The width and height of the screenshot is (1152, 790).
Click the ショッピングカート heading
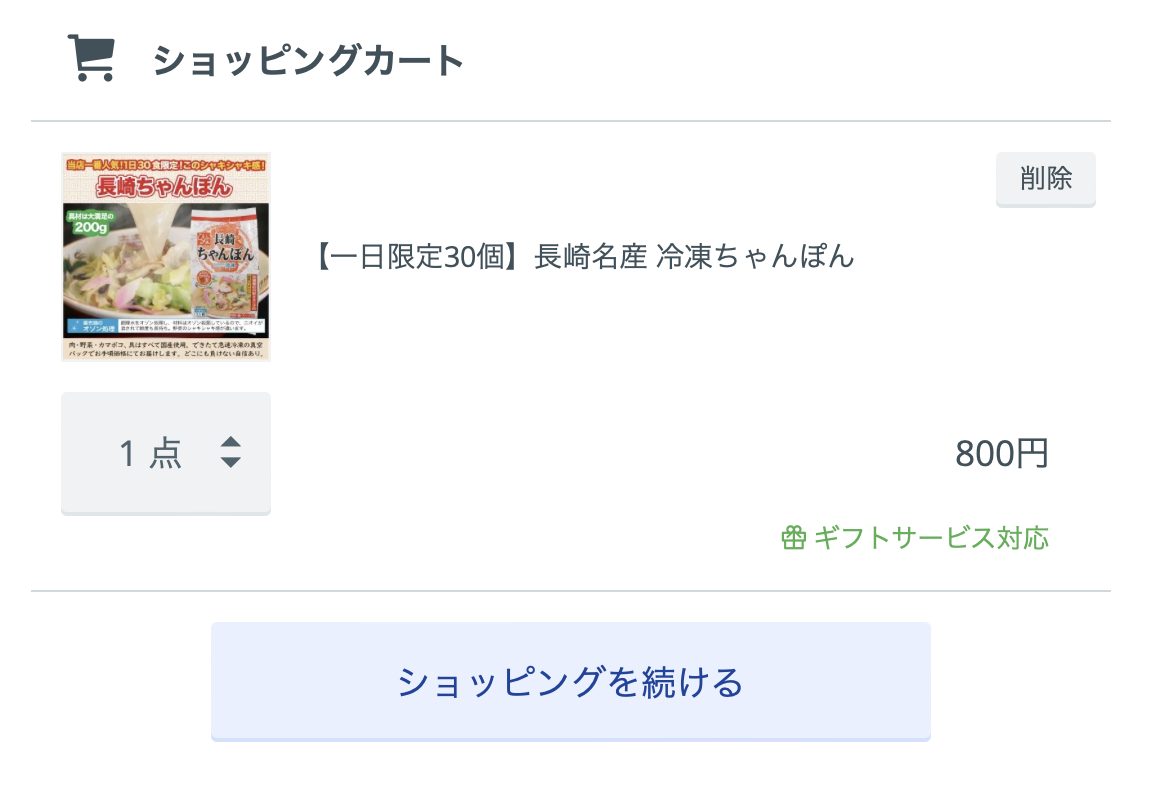308,60
